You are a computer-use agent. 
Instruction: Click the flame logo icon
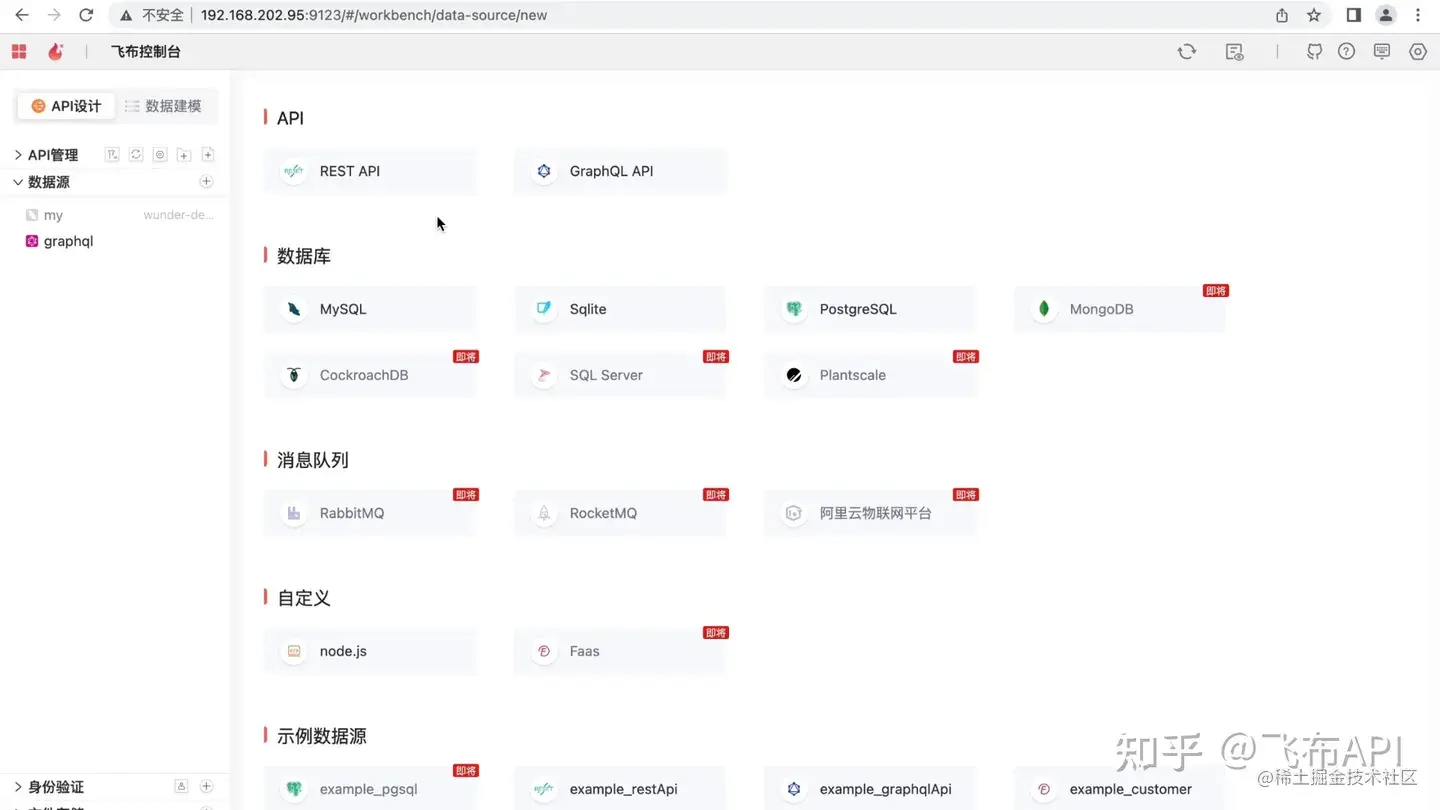56,52
